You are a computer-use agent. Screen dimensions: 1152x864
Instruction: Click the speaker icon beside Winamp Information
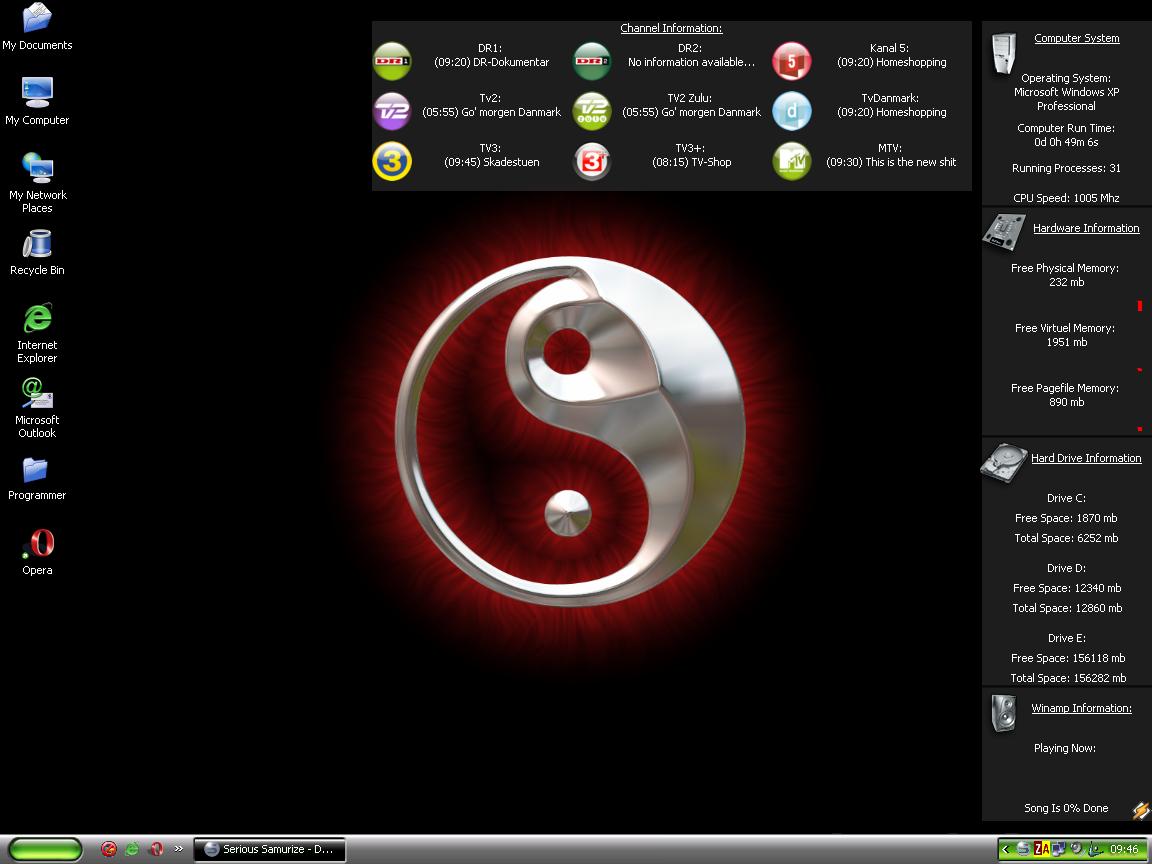(1004, 713)
